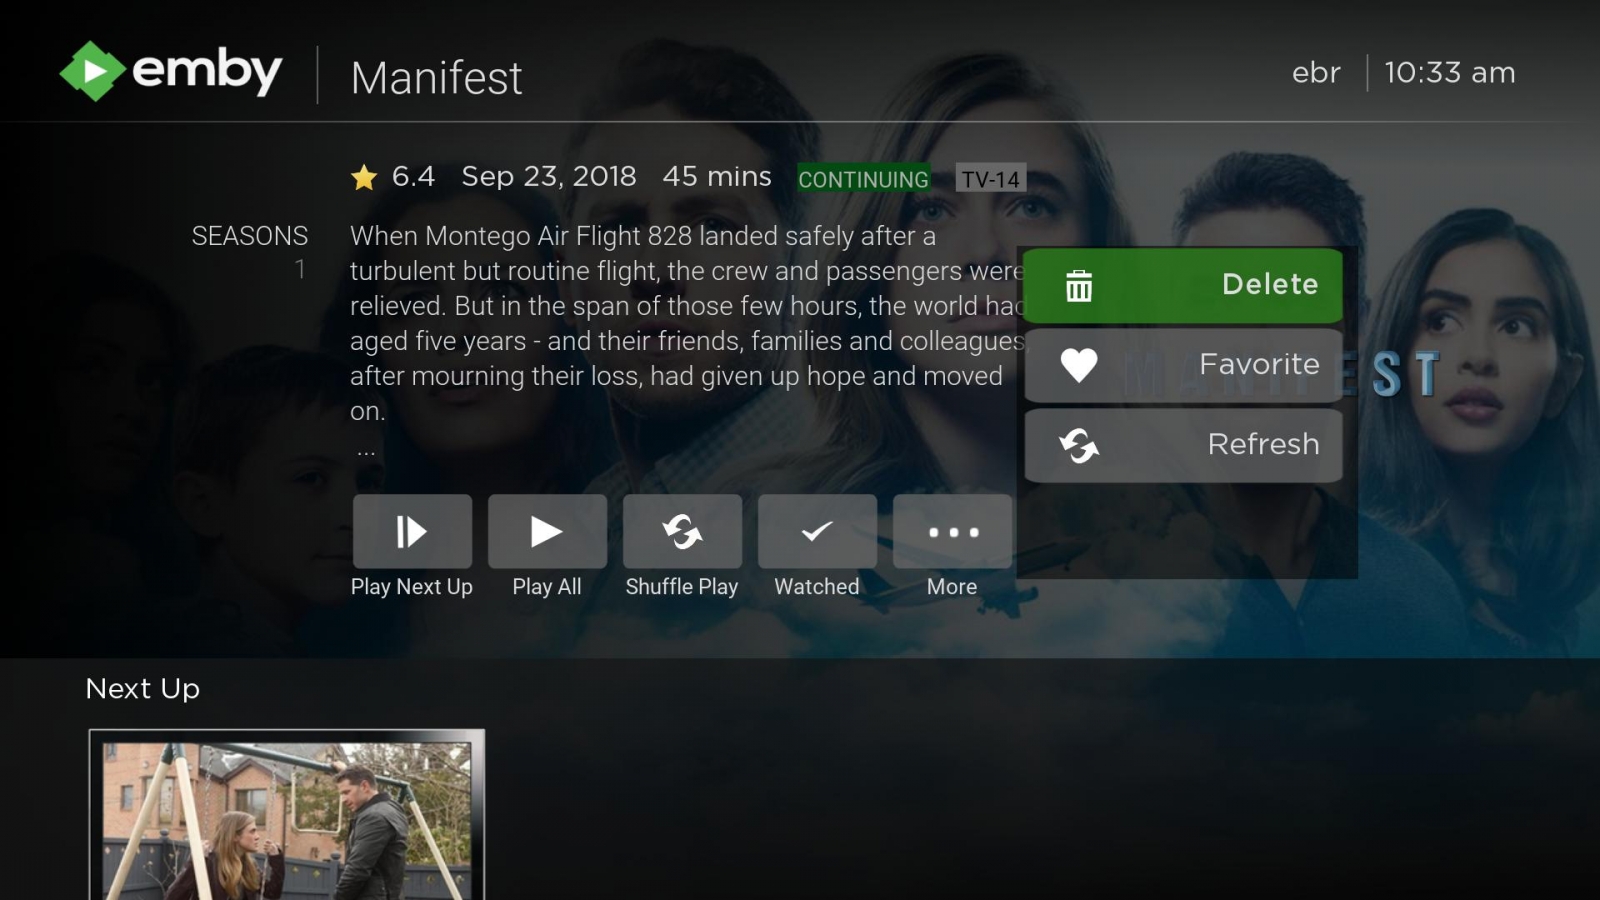The width and height of the screenshot is (1600, 900).
Task: Open the More options button
Action: click(x=952, y=531)
